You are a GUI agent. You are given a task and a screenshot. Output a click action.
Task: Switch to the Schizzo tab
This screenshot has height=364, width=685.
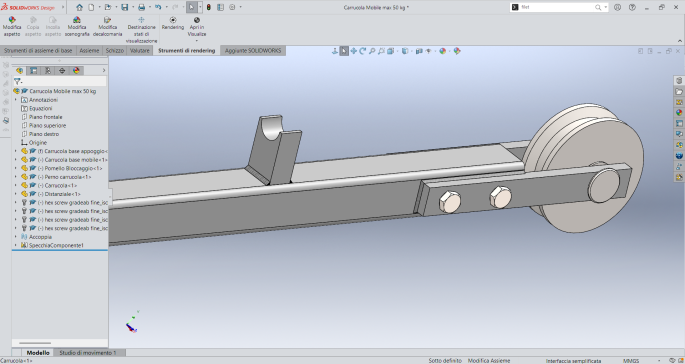pos(114,51)
